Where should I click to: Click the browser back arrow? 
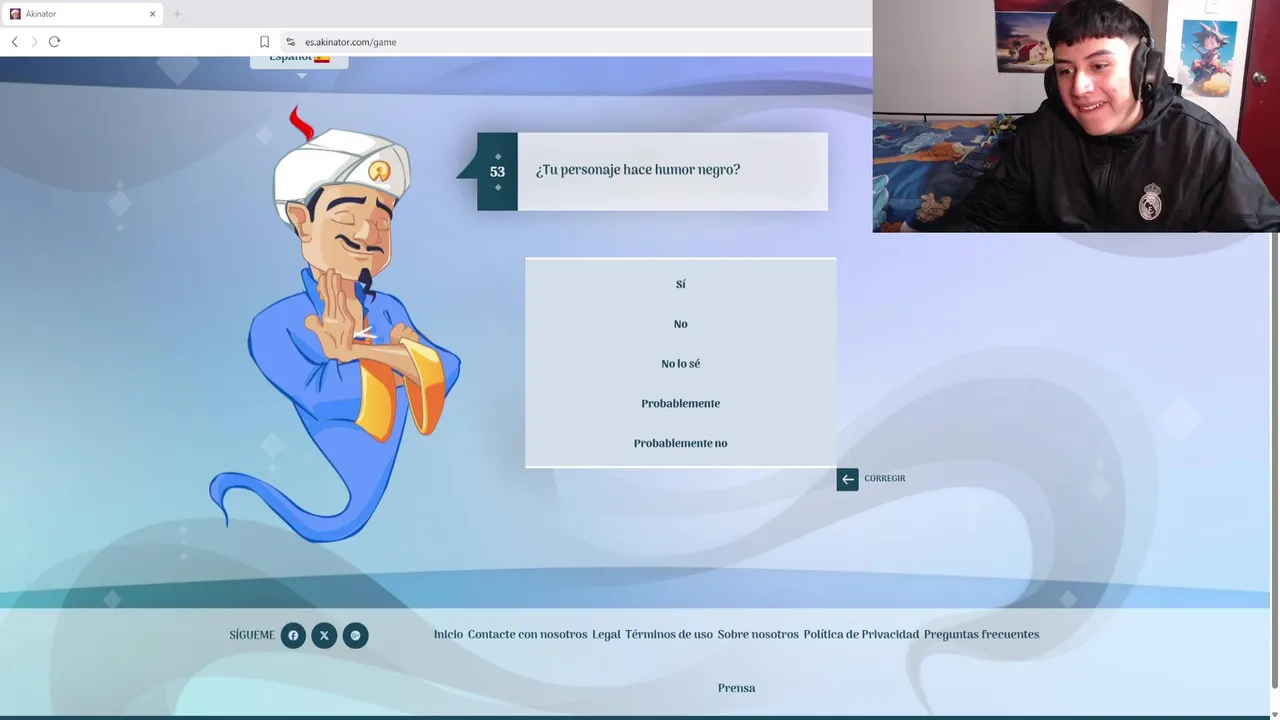pyautogui.click(x=14, y=42)
